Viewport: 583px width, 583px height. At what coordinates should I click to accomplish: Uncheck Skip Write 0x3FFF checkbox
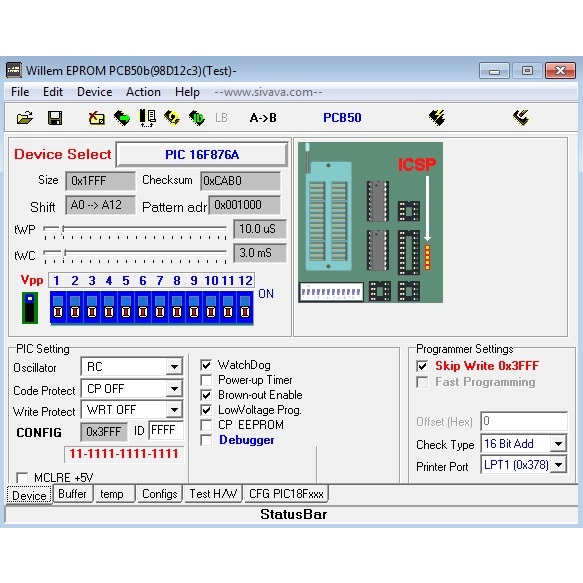[x=422, y=366]
